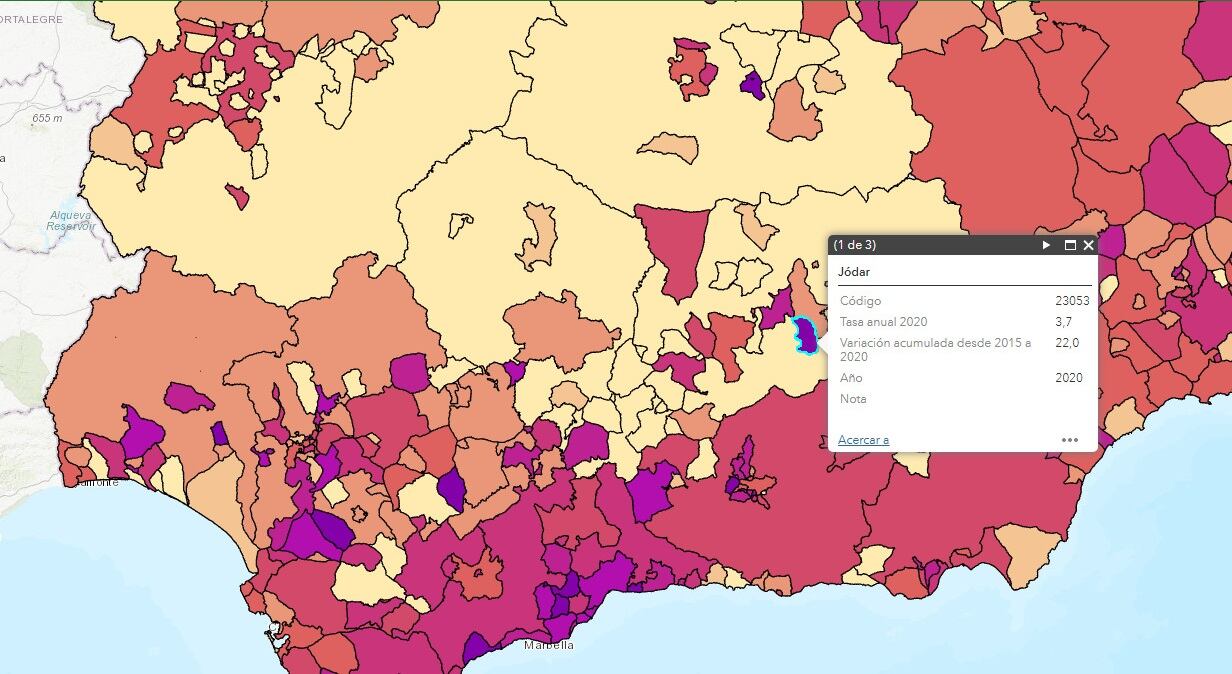
Task: Click the Alqueva Reservoir map label
Action: (x=69, y=221)
